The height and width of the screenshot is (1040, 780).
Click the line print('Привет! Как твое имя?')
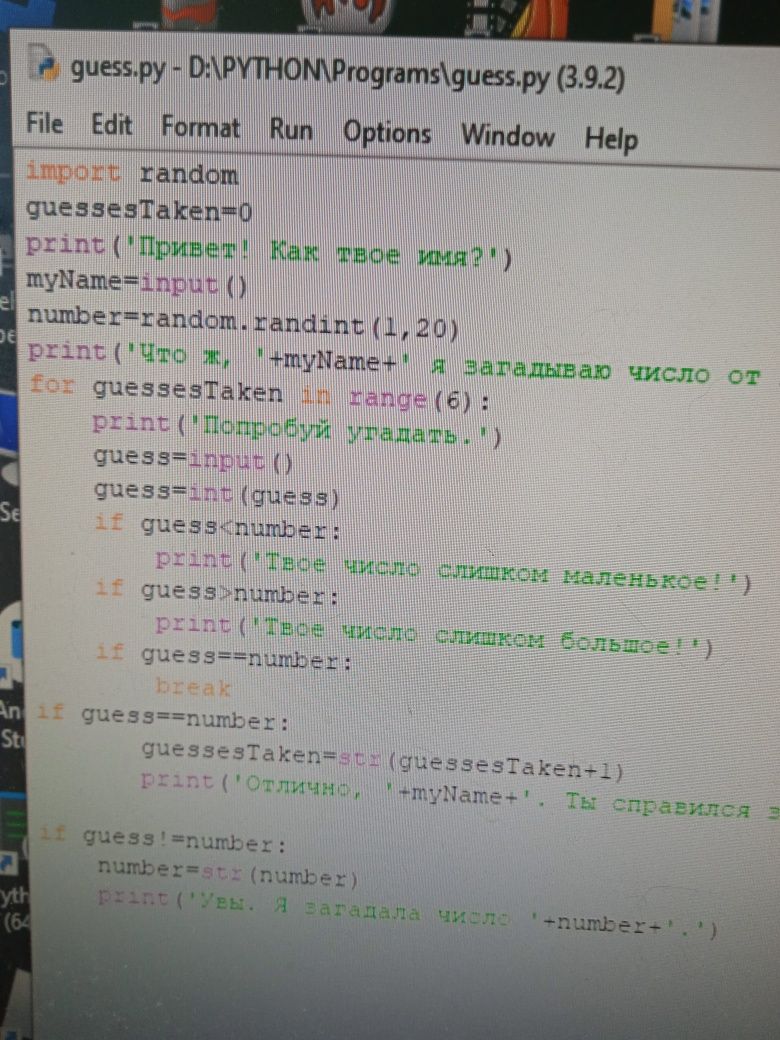(x=269, y=250)
